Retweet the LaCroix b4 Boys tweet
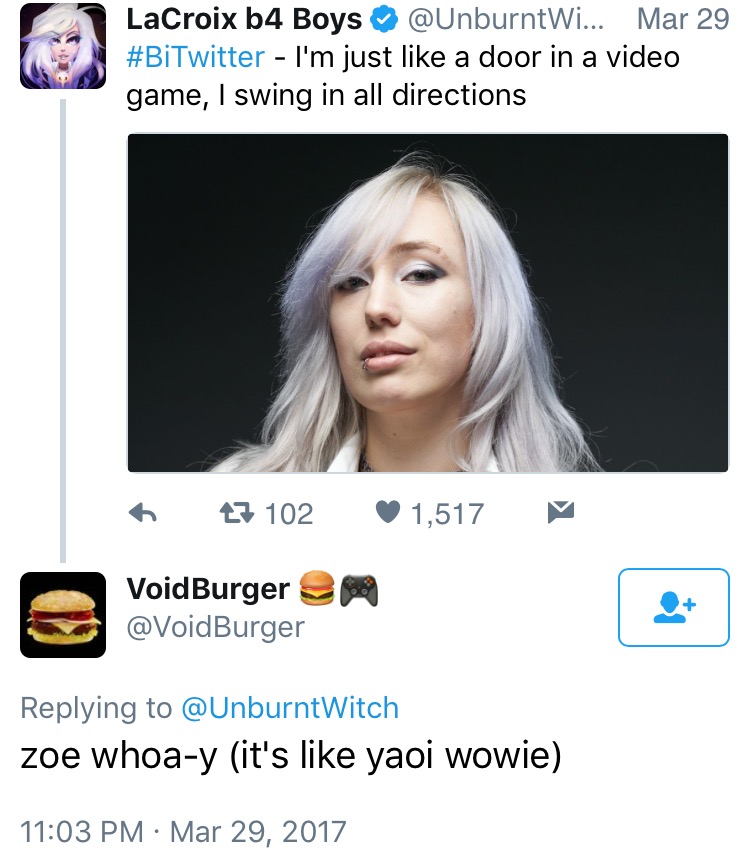This screenshot has width=750, height=851. click(x=237, y=512)
